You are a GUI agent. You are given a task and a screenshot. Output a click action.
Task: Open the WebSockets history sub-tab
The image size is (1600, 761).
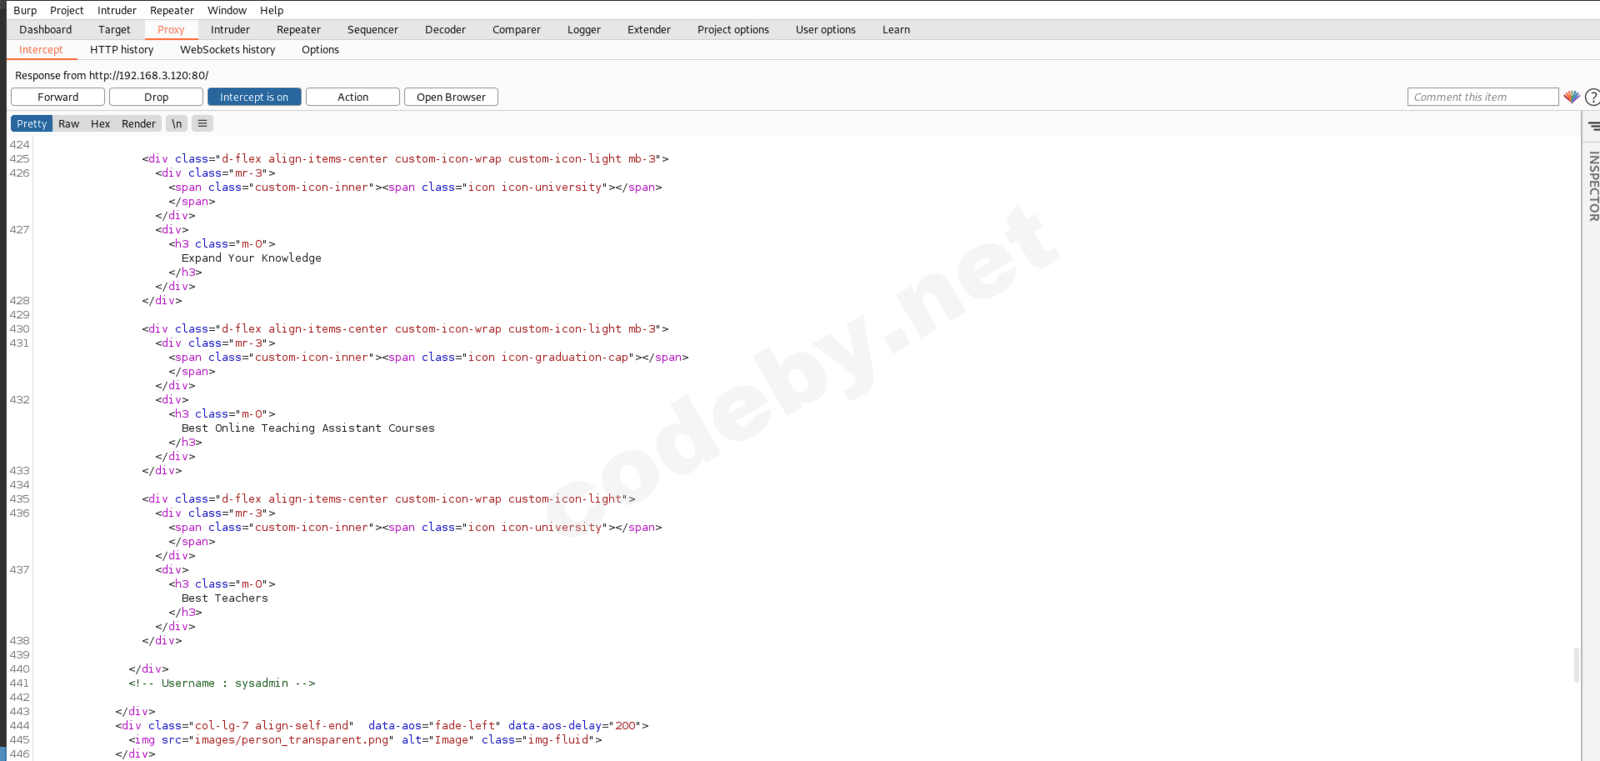[x=228, y=50]
